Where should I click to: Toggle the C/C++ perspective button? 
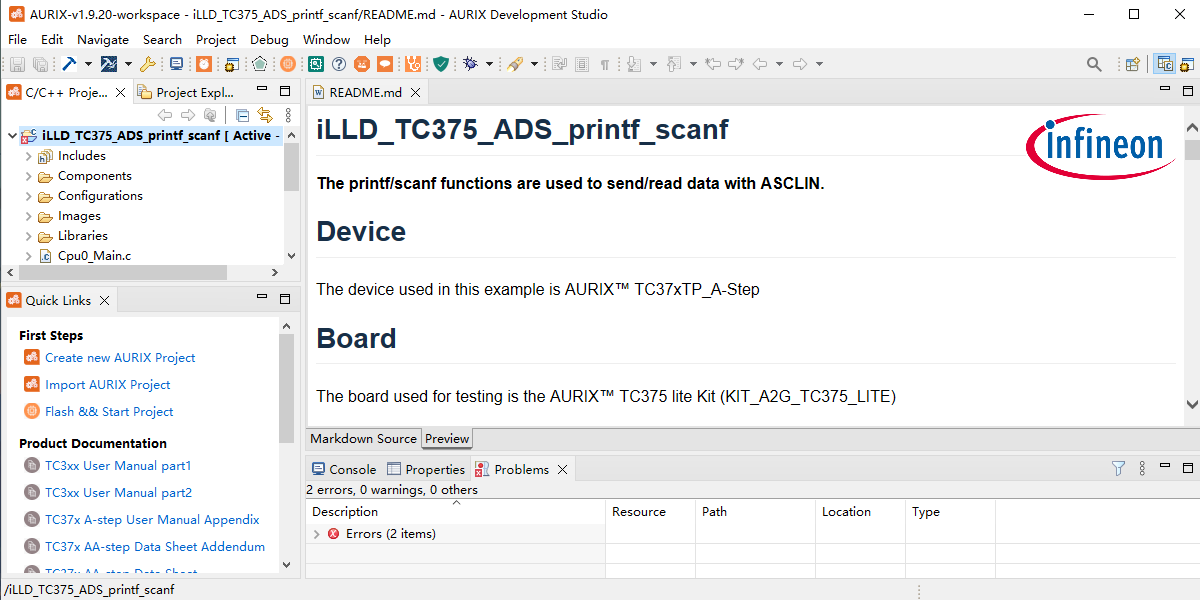1165,64
